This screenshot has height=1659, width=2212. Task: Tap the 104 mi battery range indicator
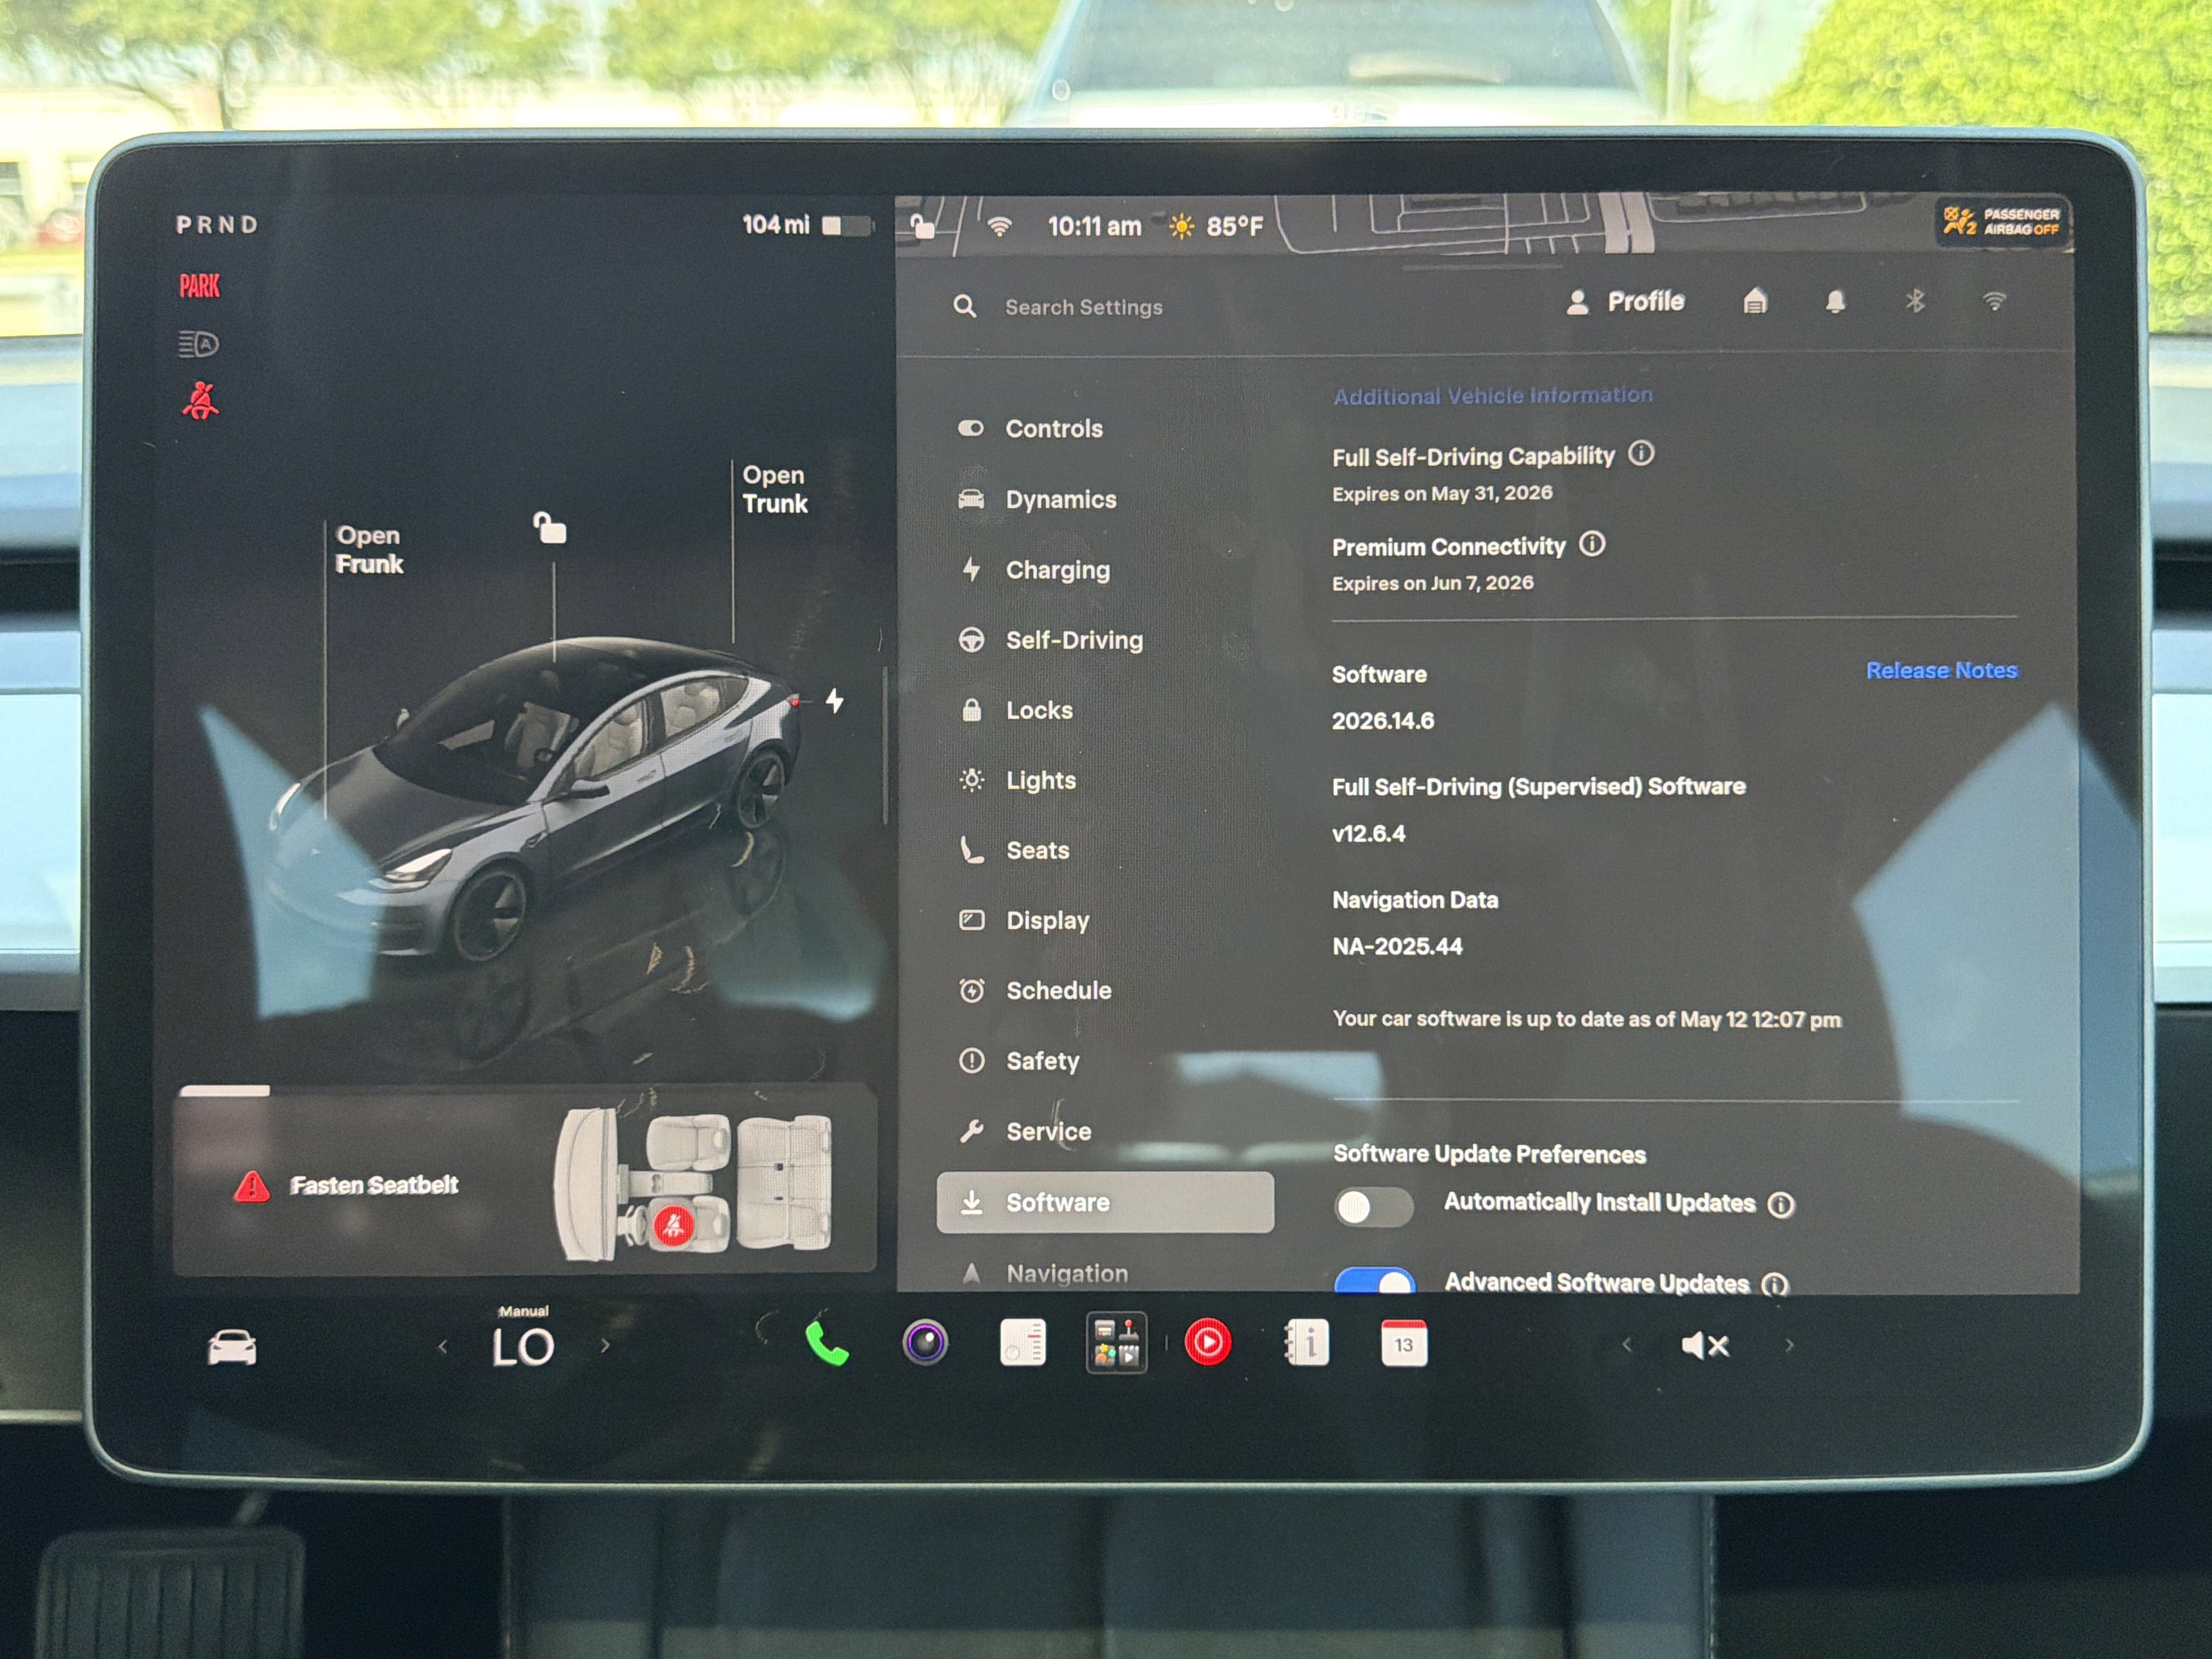[x=807, y=225]
